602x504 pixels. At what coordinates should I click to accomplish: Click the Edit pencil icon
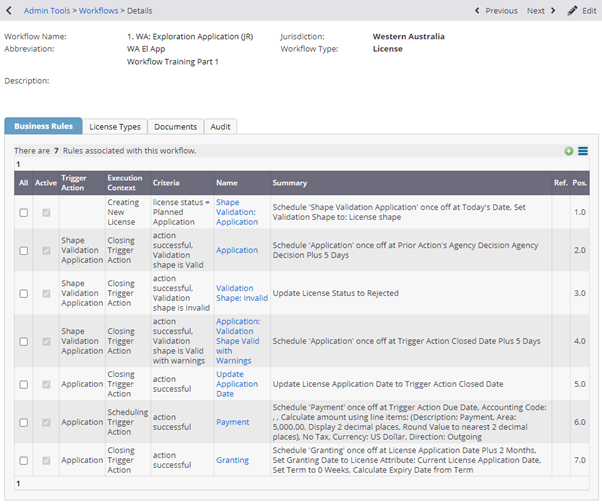(x=572, y=10)
